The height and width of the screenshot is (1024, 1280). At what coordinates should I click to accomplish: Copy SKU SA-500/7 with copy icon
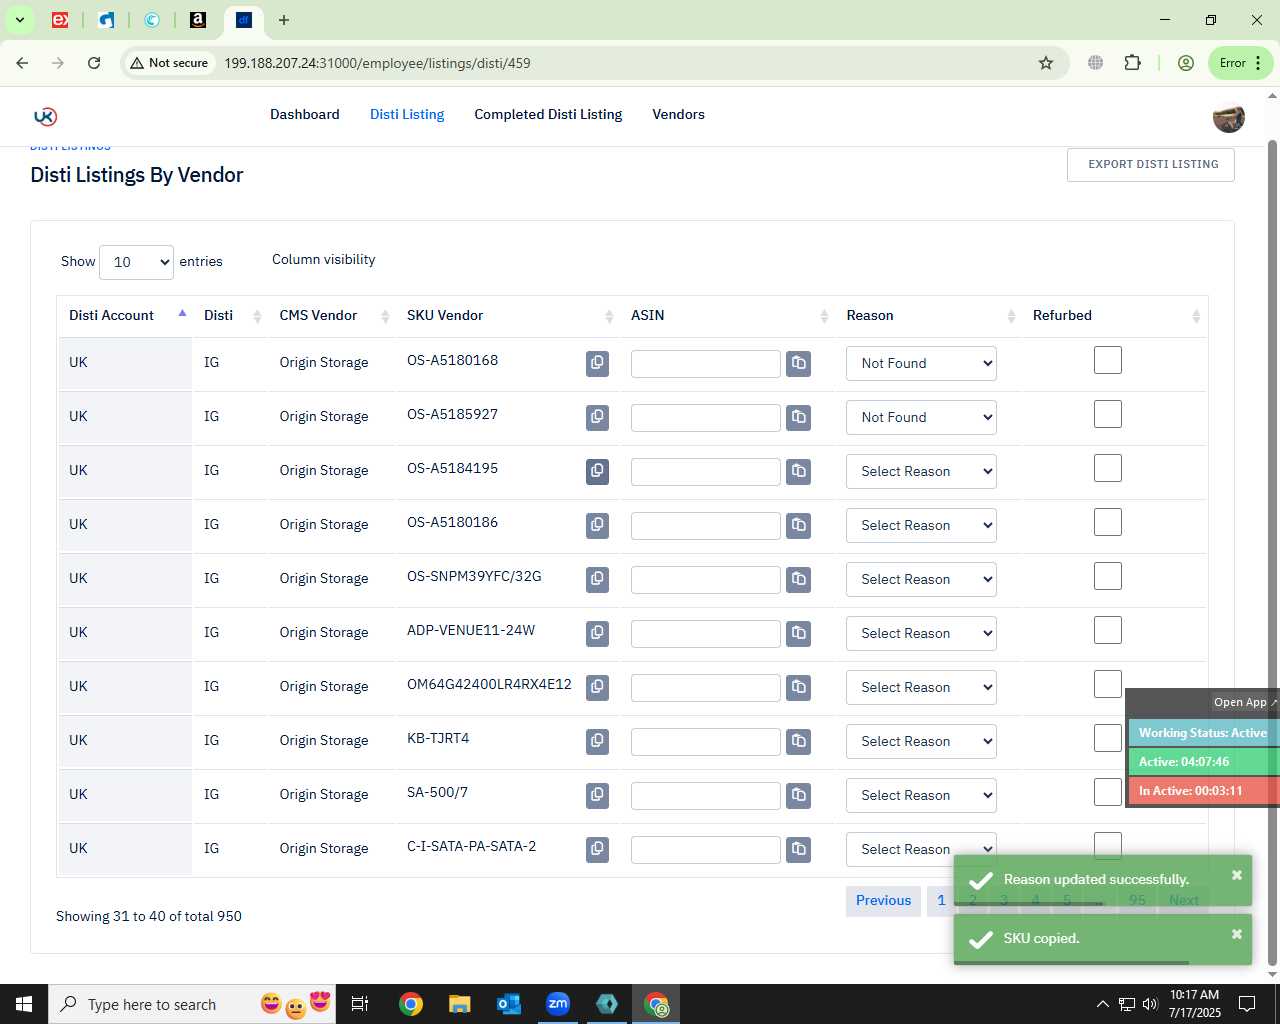pos(597,795)
